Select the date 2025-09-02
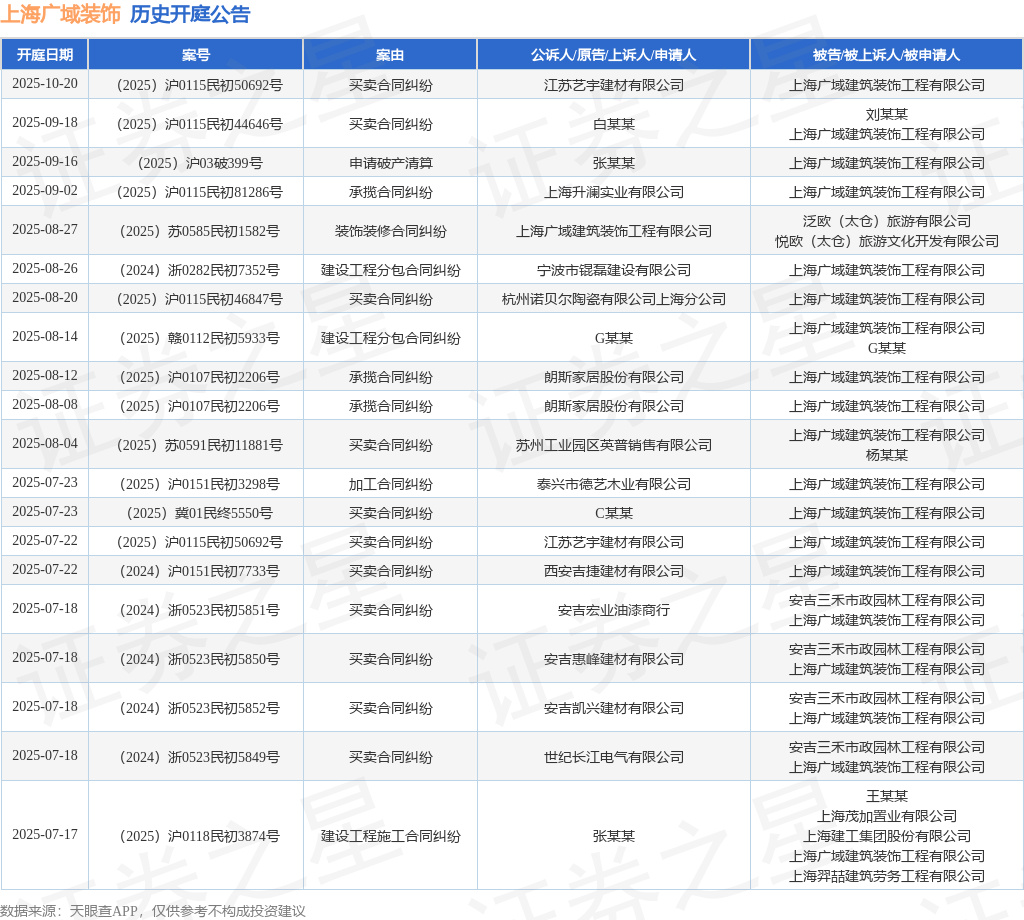1024x920 pixels. [x=44, y=191]
